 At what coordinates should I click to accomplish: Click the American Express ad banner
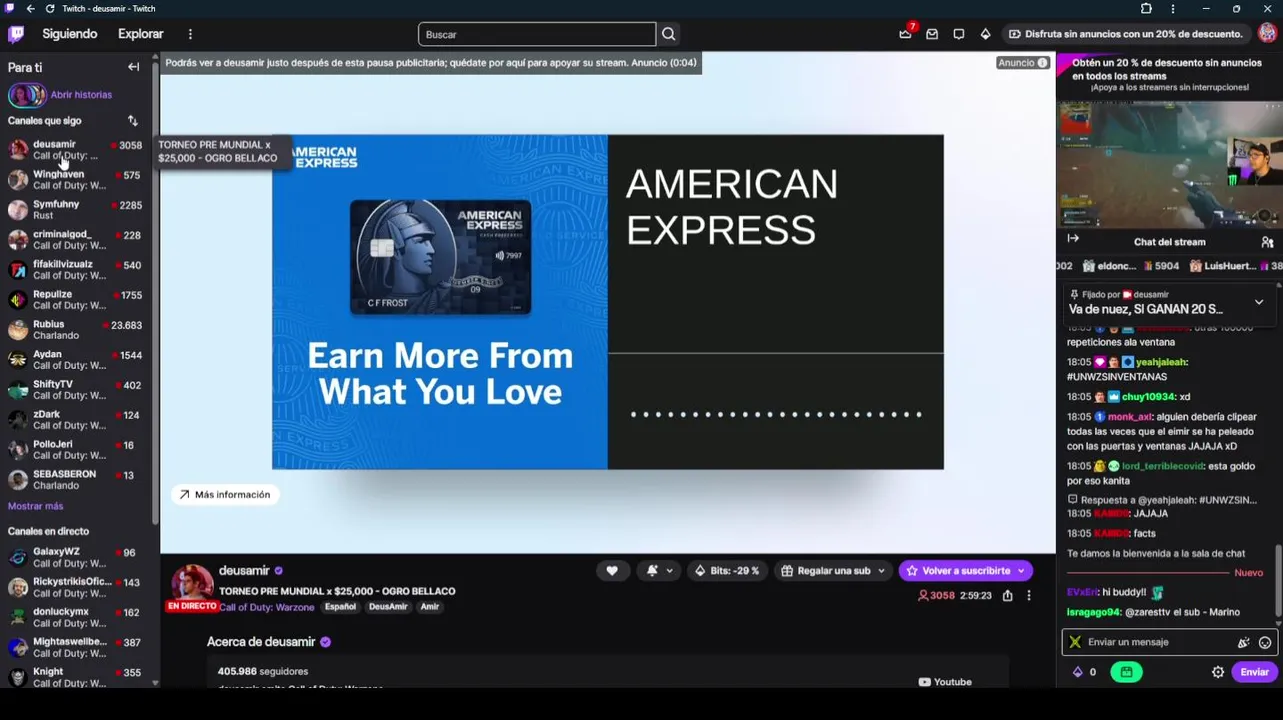click(607, 302)
